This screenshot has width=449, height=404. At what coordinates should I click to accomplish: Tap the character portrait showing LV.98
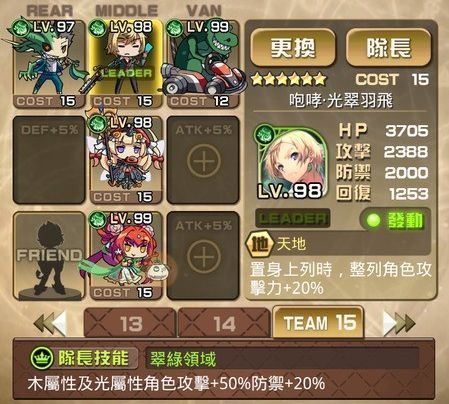pos(290,162)
